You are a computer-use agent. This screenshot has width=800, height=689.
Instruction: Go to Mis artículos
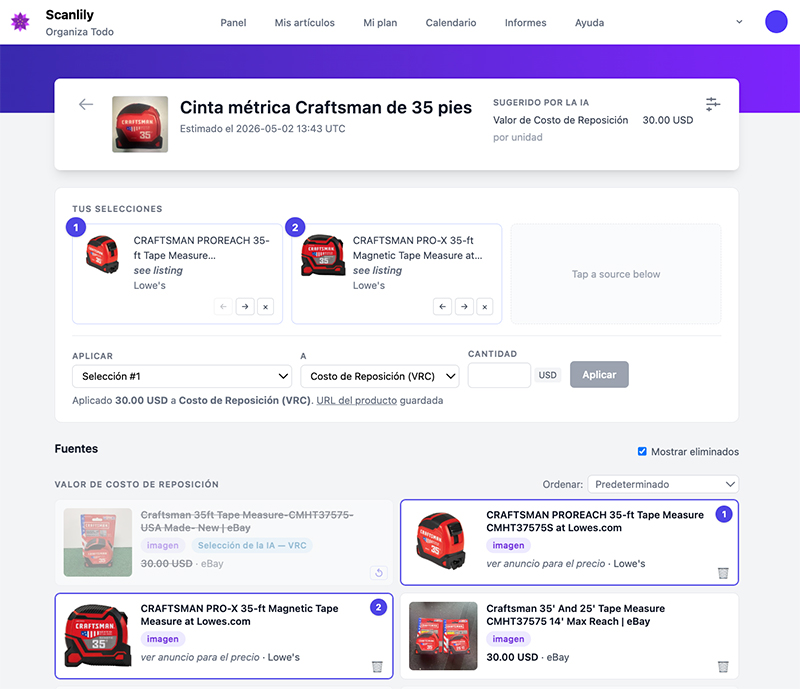305,22
